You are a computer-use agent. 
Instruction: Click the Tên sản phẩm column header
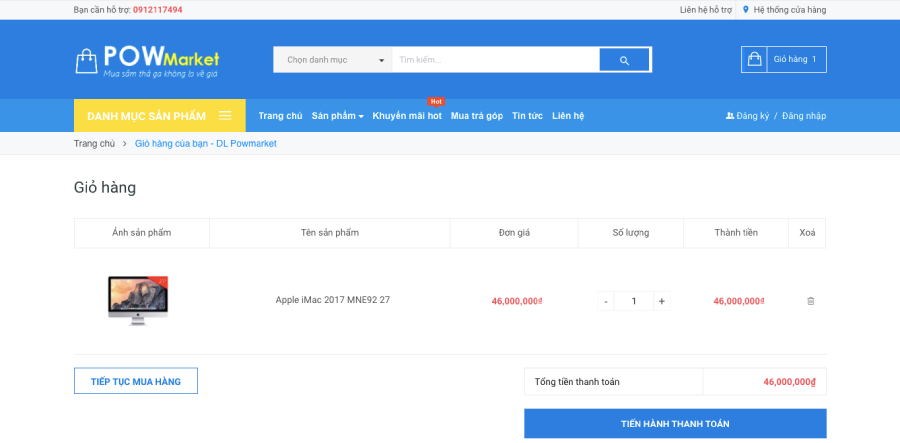click(x=329, y=232)
